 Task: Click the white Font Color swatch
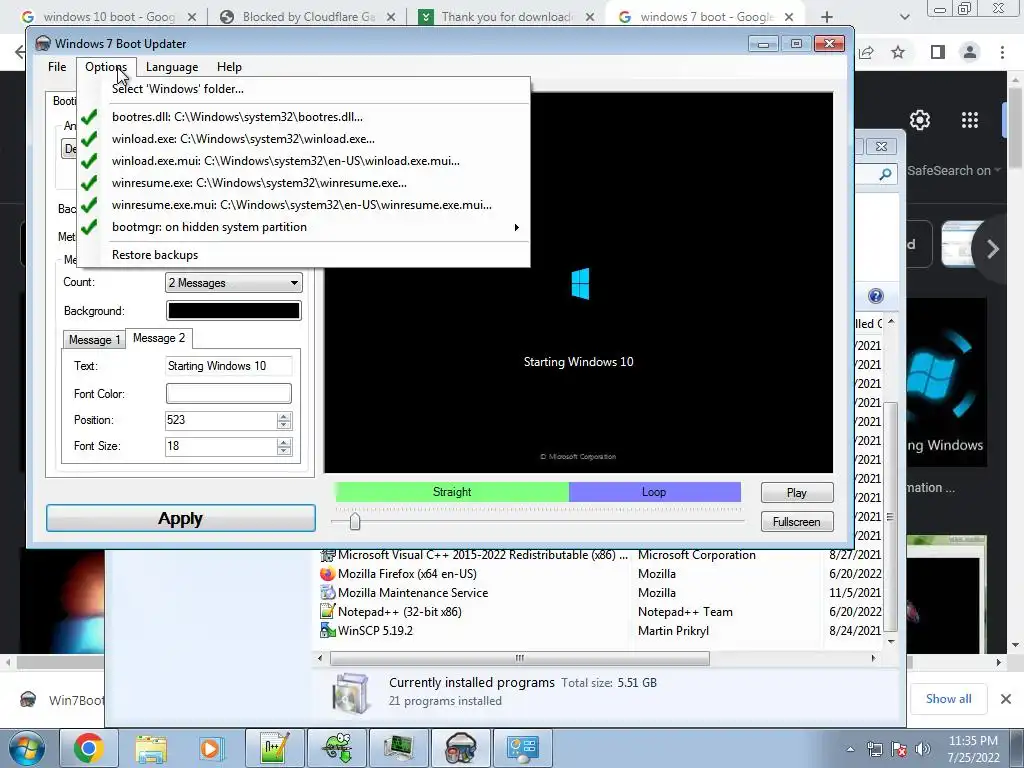click(229, 393)
